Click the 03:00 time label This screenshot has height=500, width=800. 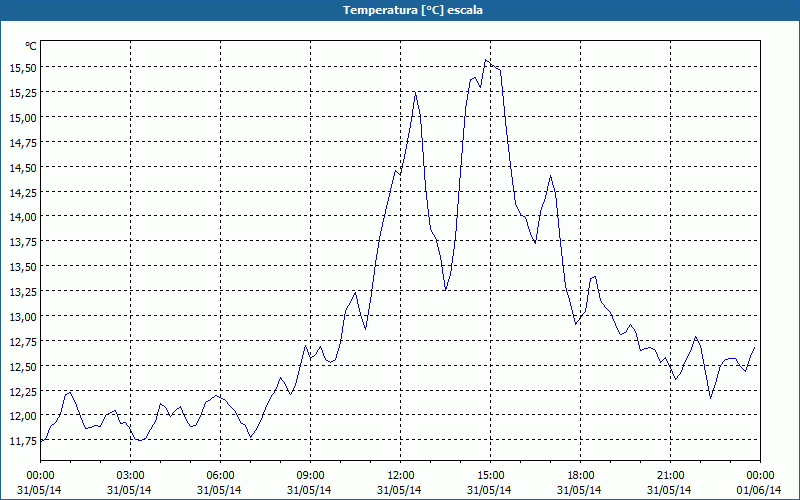pyautogui.click(x=131, y=476)
